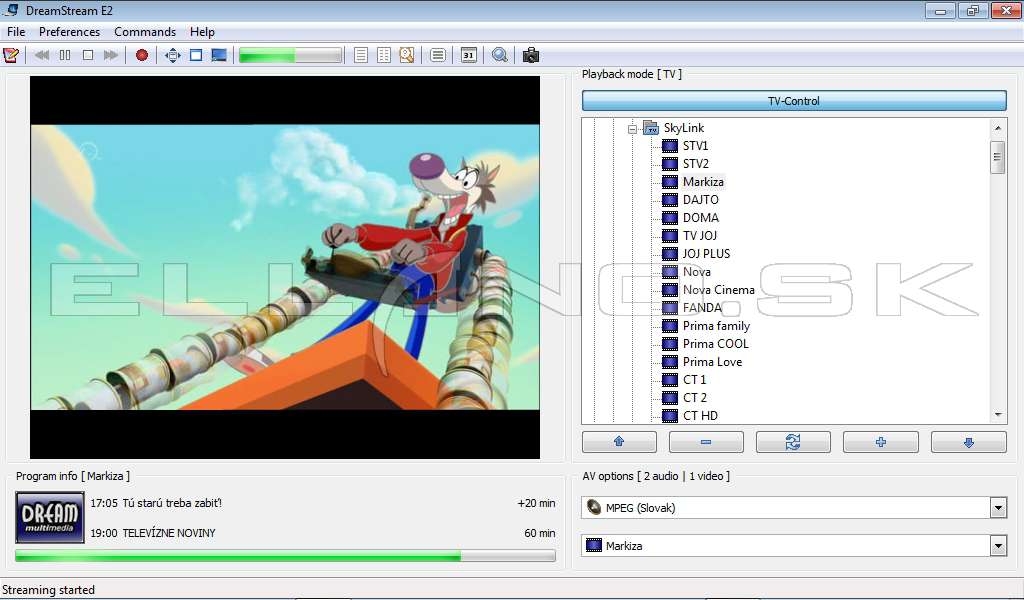The height and width of the screenshot is (600, 1024).
Task: Click the TV-Control button
Action: (794, 101)
